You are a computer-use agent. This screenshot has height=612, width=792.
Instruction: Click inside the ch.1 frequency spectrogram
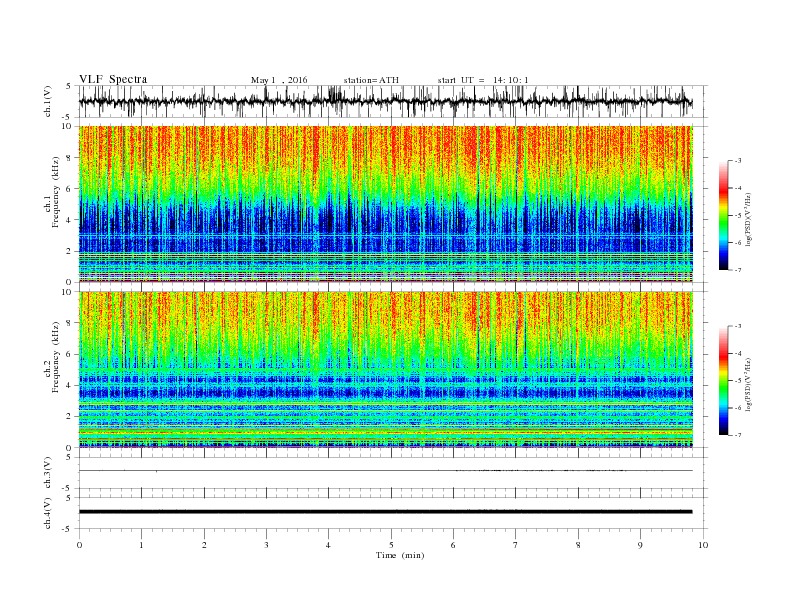385,204
